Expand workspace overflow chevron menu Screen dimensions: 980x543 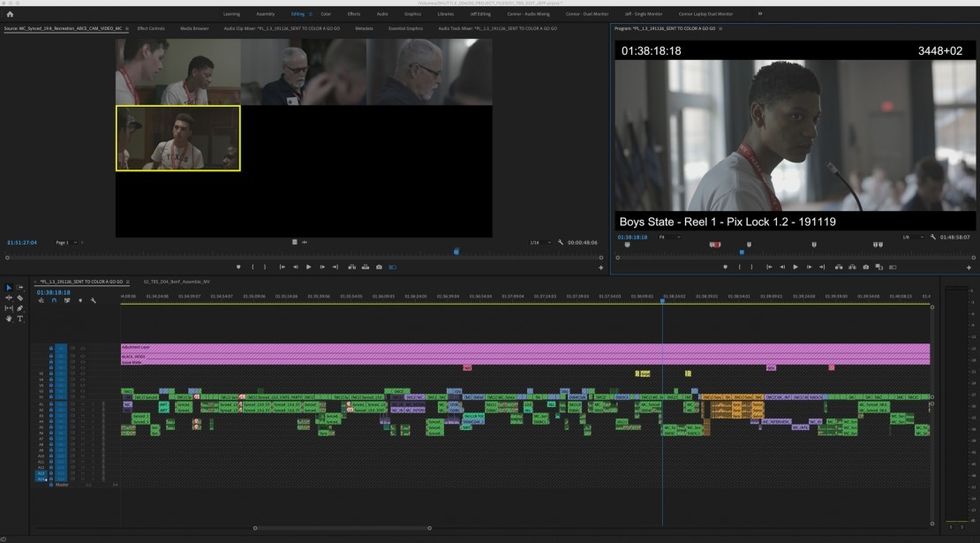[760, 13]
